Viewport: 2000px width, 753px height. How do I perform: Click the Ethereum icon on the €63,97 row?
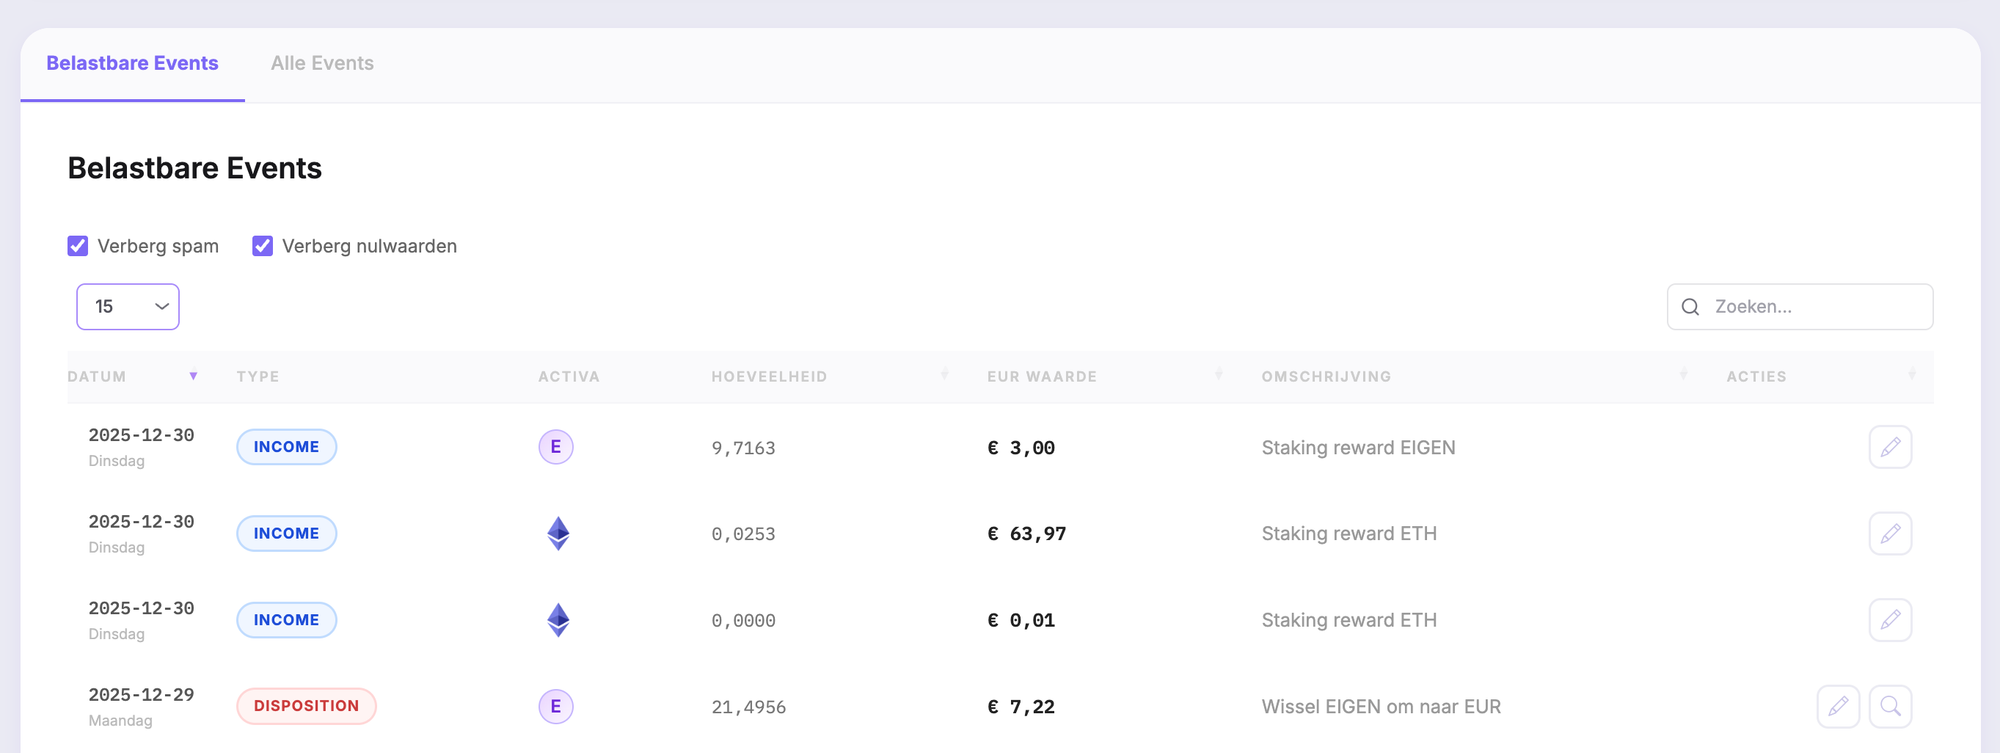(558, 533)
